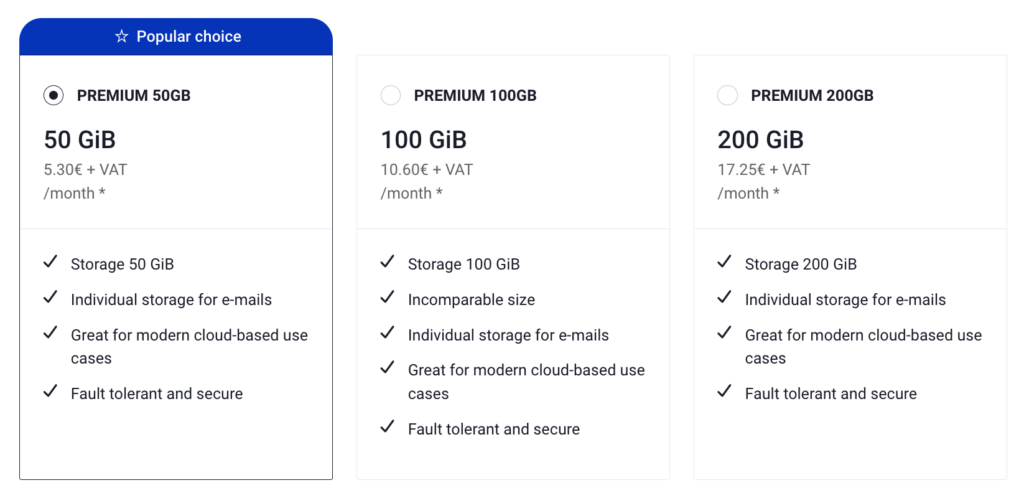The width and height of the screenshot is (1024, 493).
Task: Click checkmark beside Storage 50 GiB
Action: coord(50,262)
